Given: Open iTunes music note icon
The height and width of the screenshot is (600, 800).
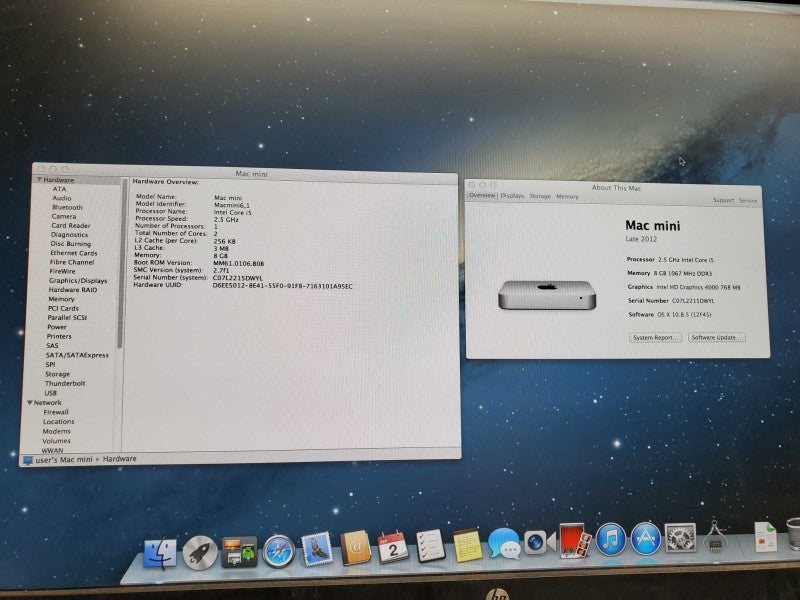Looking at the screenshot, I should click(x=611, y=539).
